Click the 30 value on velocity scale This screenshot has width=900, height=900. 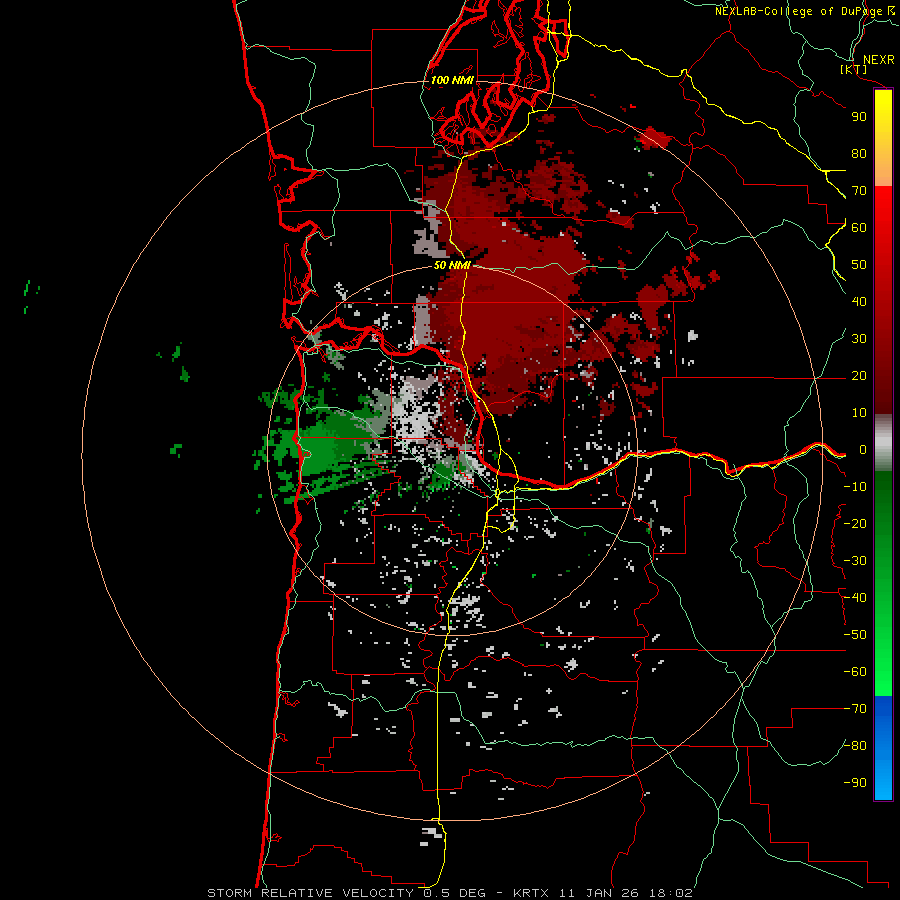[859, 339]
